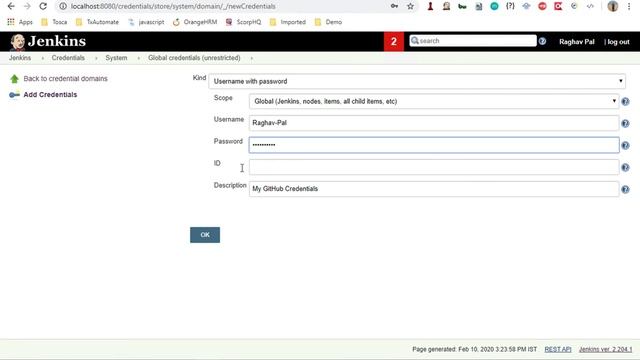The width and height of the screenshot is (640, 360).
Task: Open the Raghav Pal user link
Action: tap(577, 42)
